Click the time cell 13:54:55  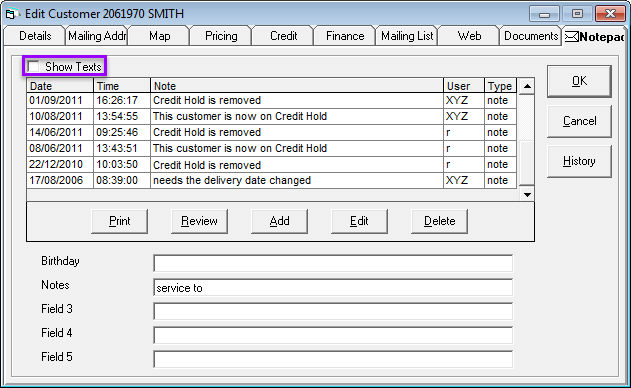pyautogui.click(x=122, y=116)
